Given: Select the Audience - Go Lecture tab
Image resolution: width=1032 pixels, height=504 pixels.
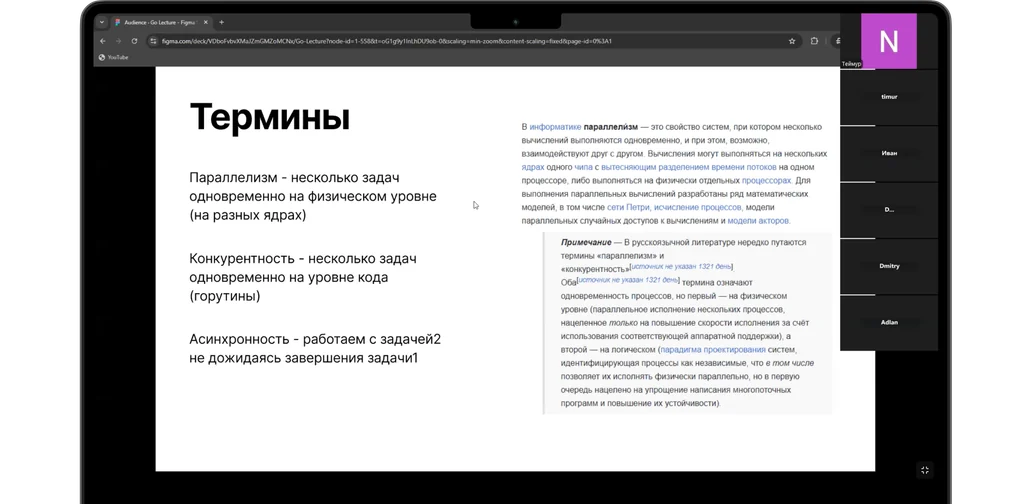Looking at the screenshot, I should pyautogui.click(x=161, y=22).
